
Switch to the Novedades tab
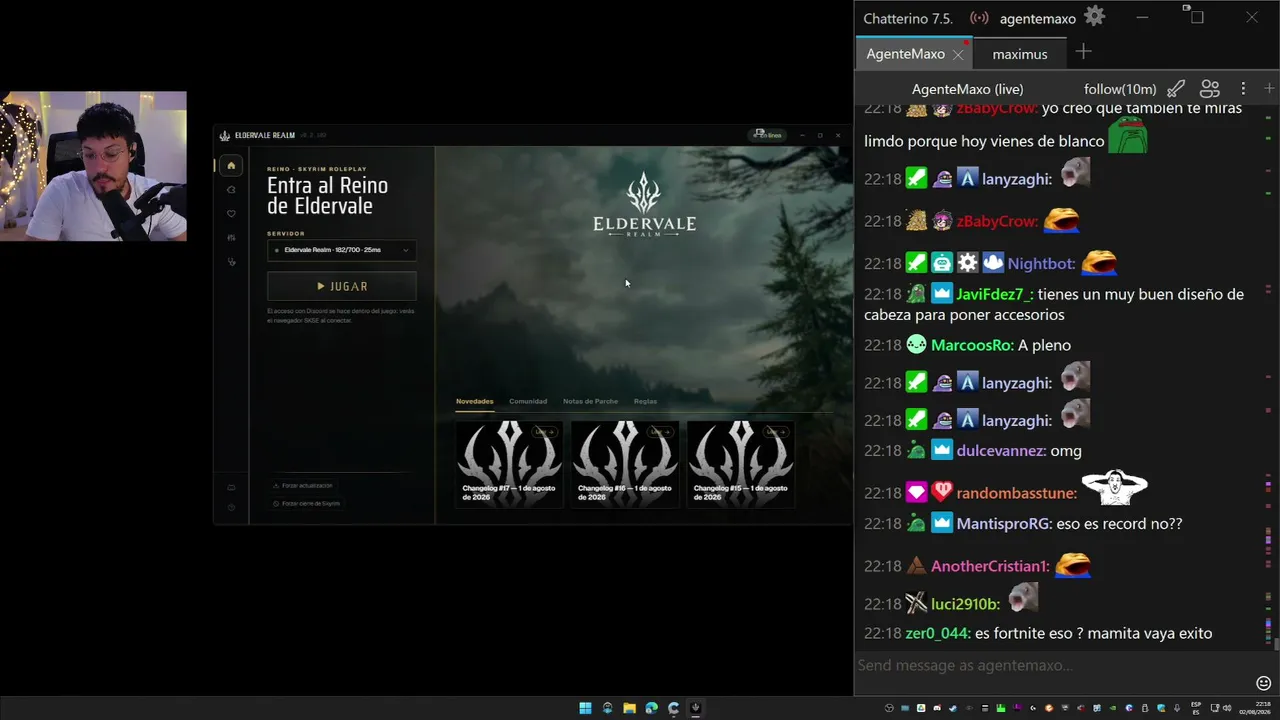475,401
